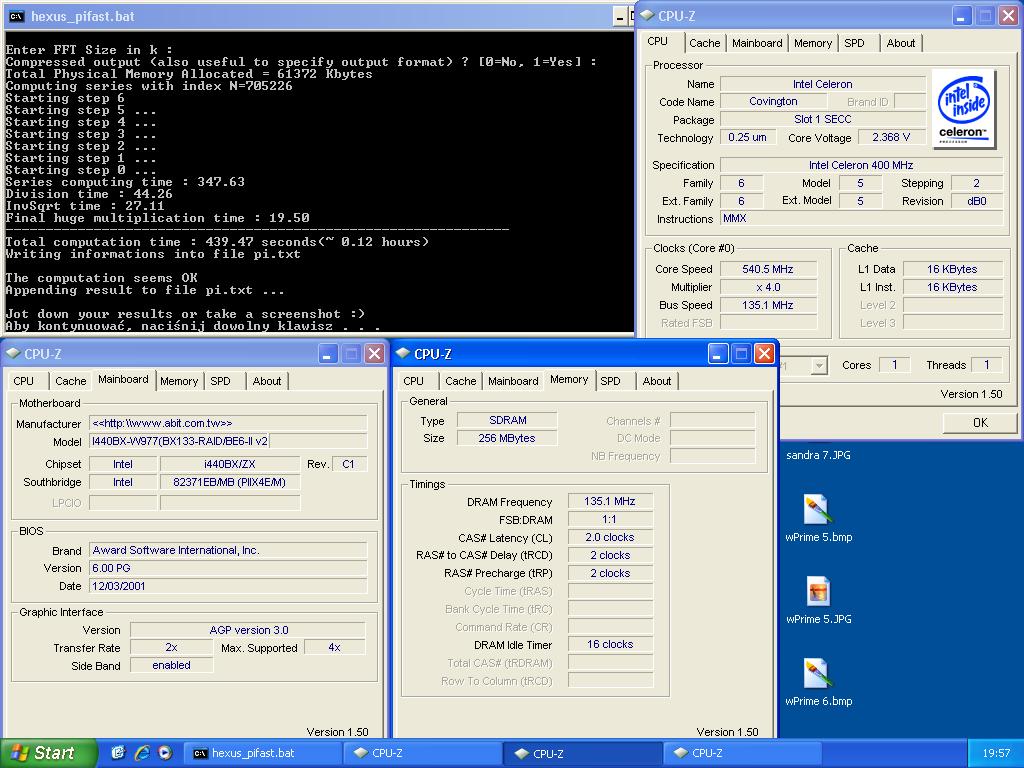This screenshot has width=1024, height=768.
Task: Switch to Mainboard tab in the SDRAM timings window
Action: pyautogui.click(x=513, y=381)
